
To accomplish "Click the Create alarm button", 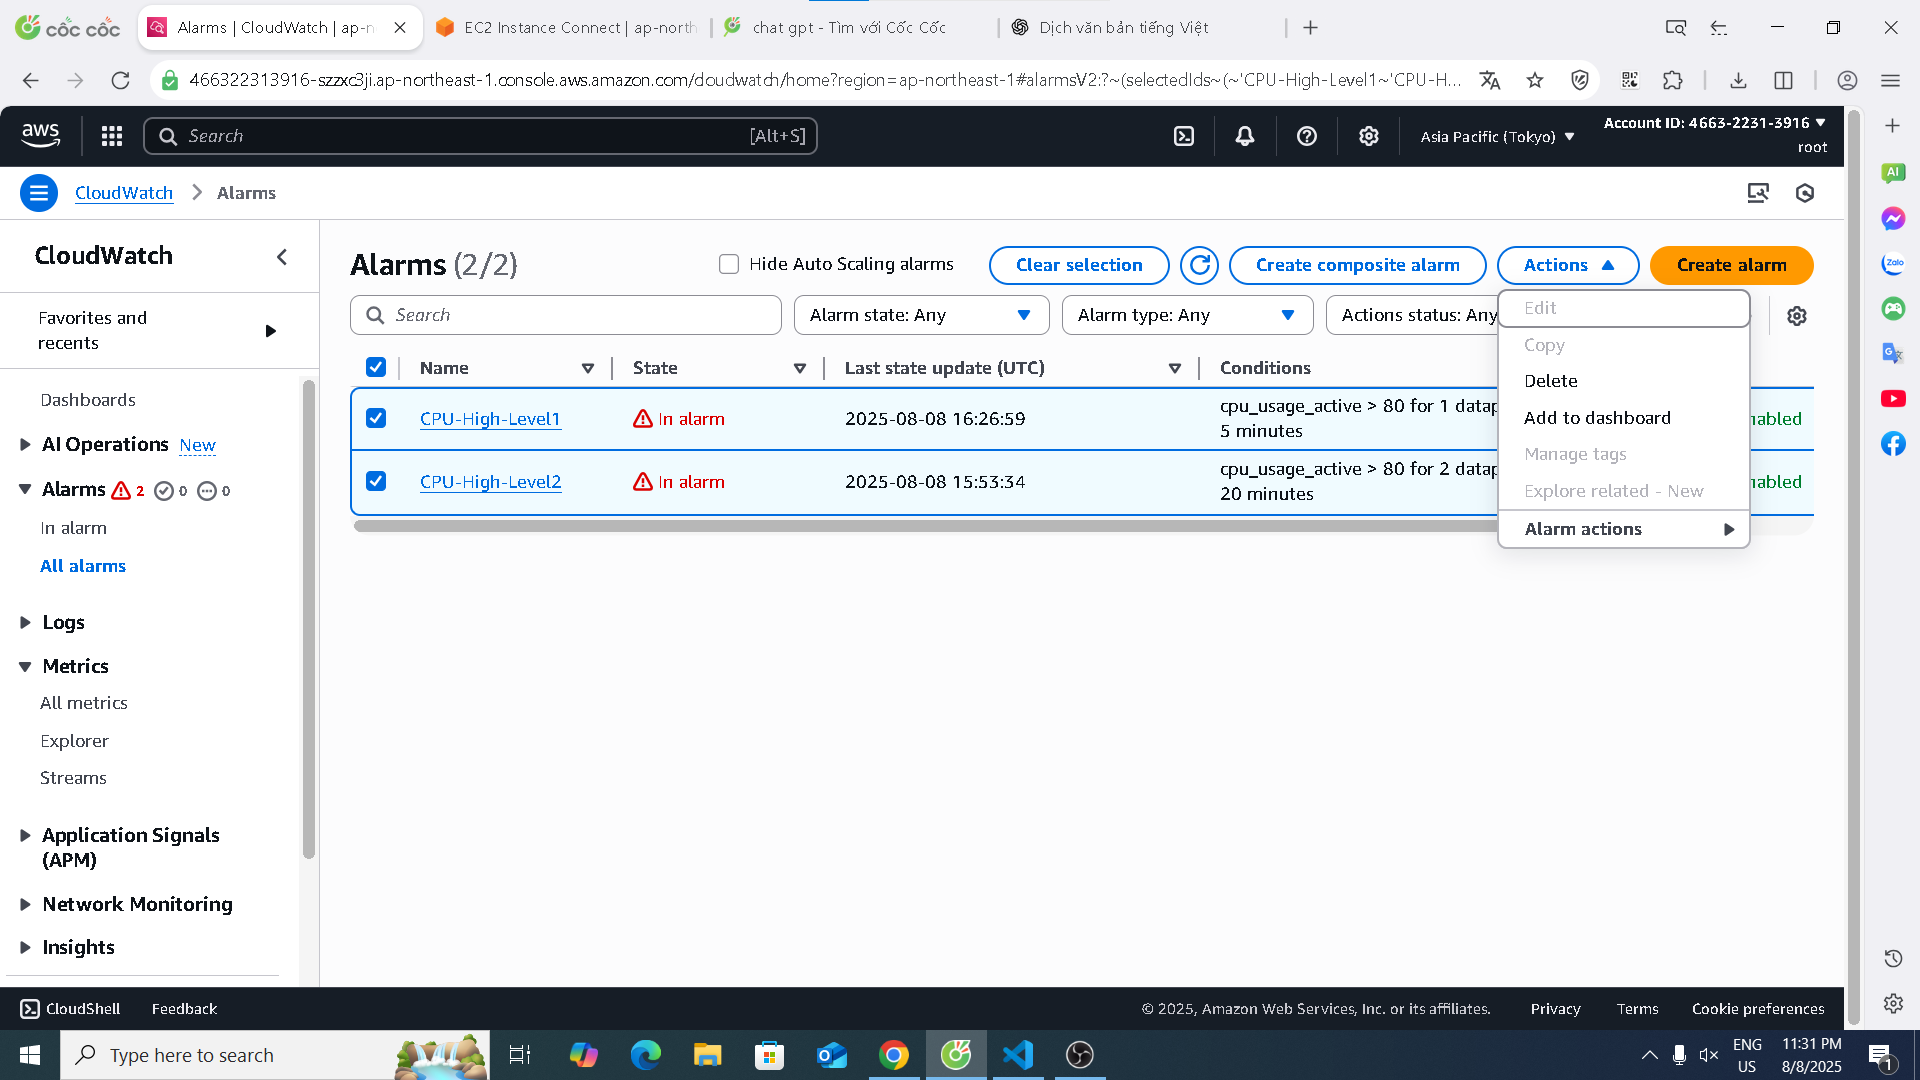I will click(x=1731, y=265).
